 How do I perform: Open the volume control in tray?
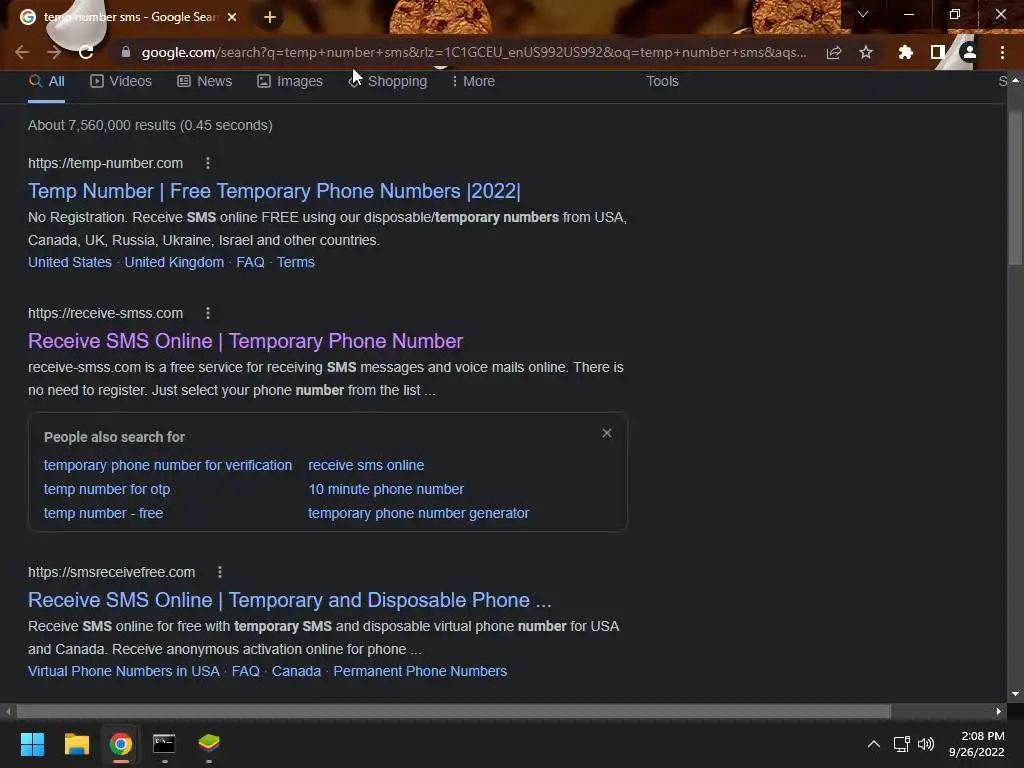click(925, 744)
